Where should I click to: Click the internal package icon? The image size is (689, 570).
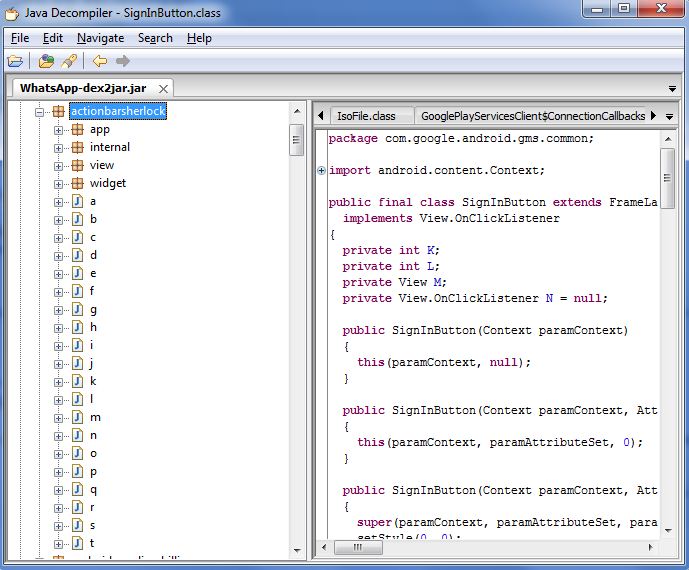point(77,147)
